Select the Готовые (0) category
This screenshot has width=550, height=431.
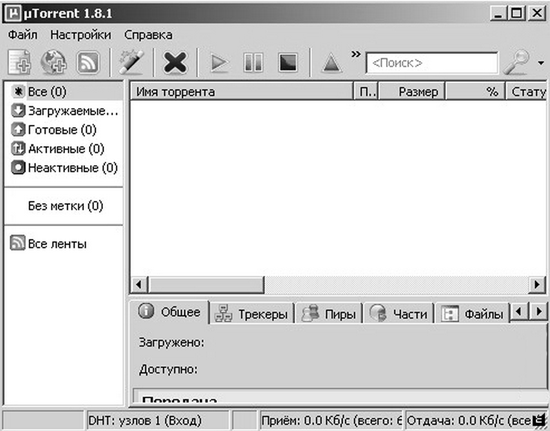tap(64, 130)
